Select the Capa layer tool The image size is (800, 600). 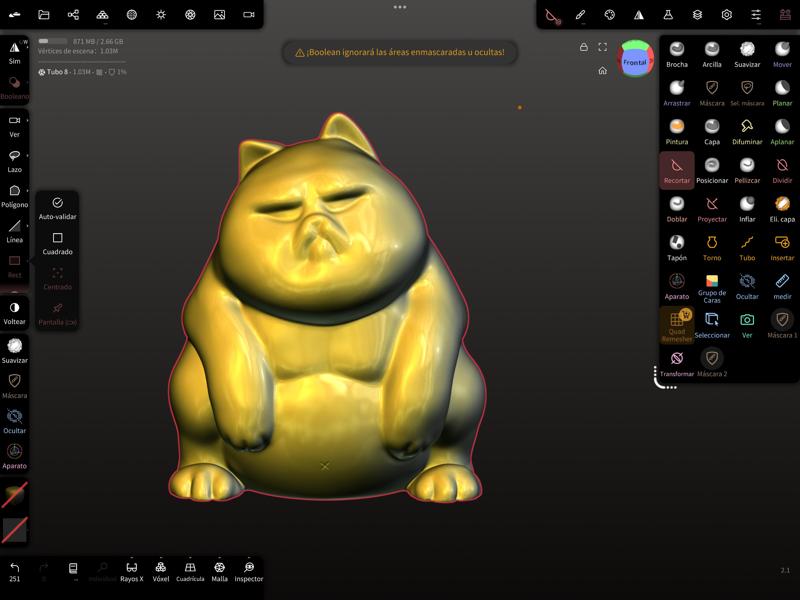(712, 132)
